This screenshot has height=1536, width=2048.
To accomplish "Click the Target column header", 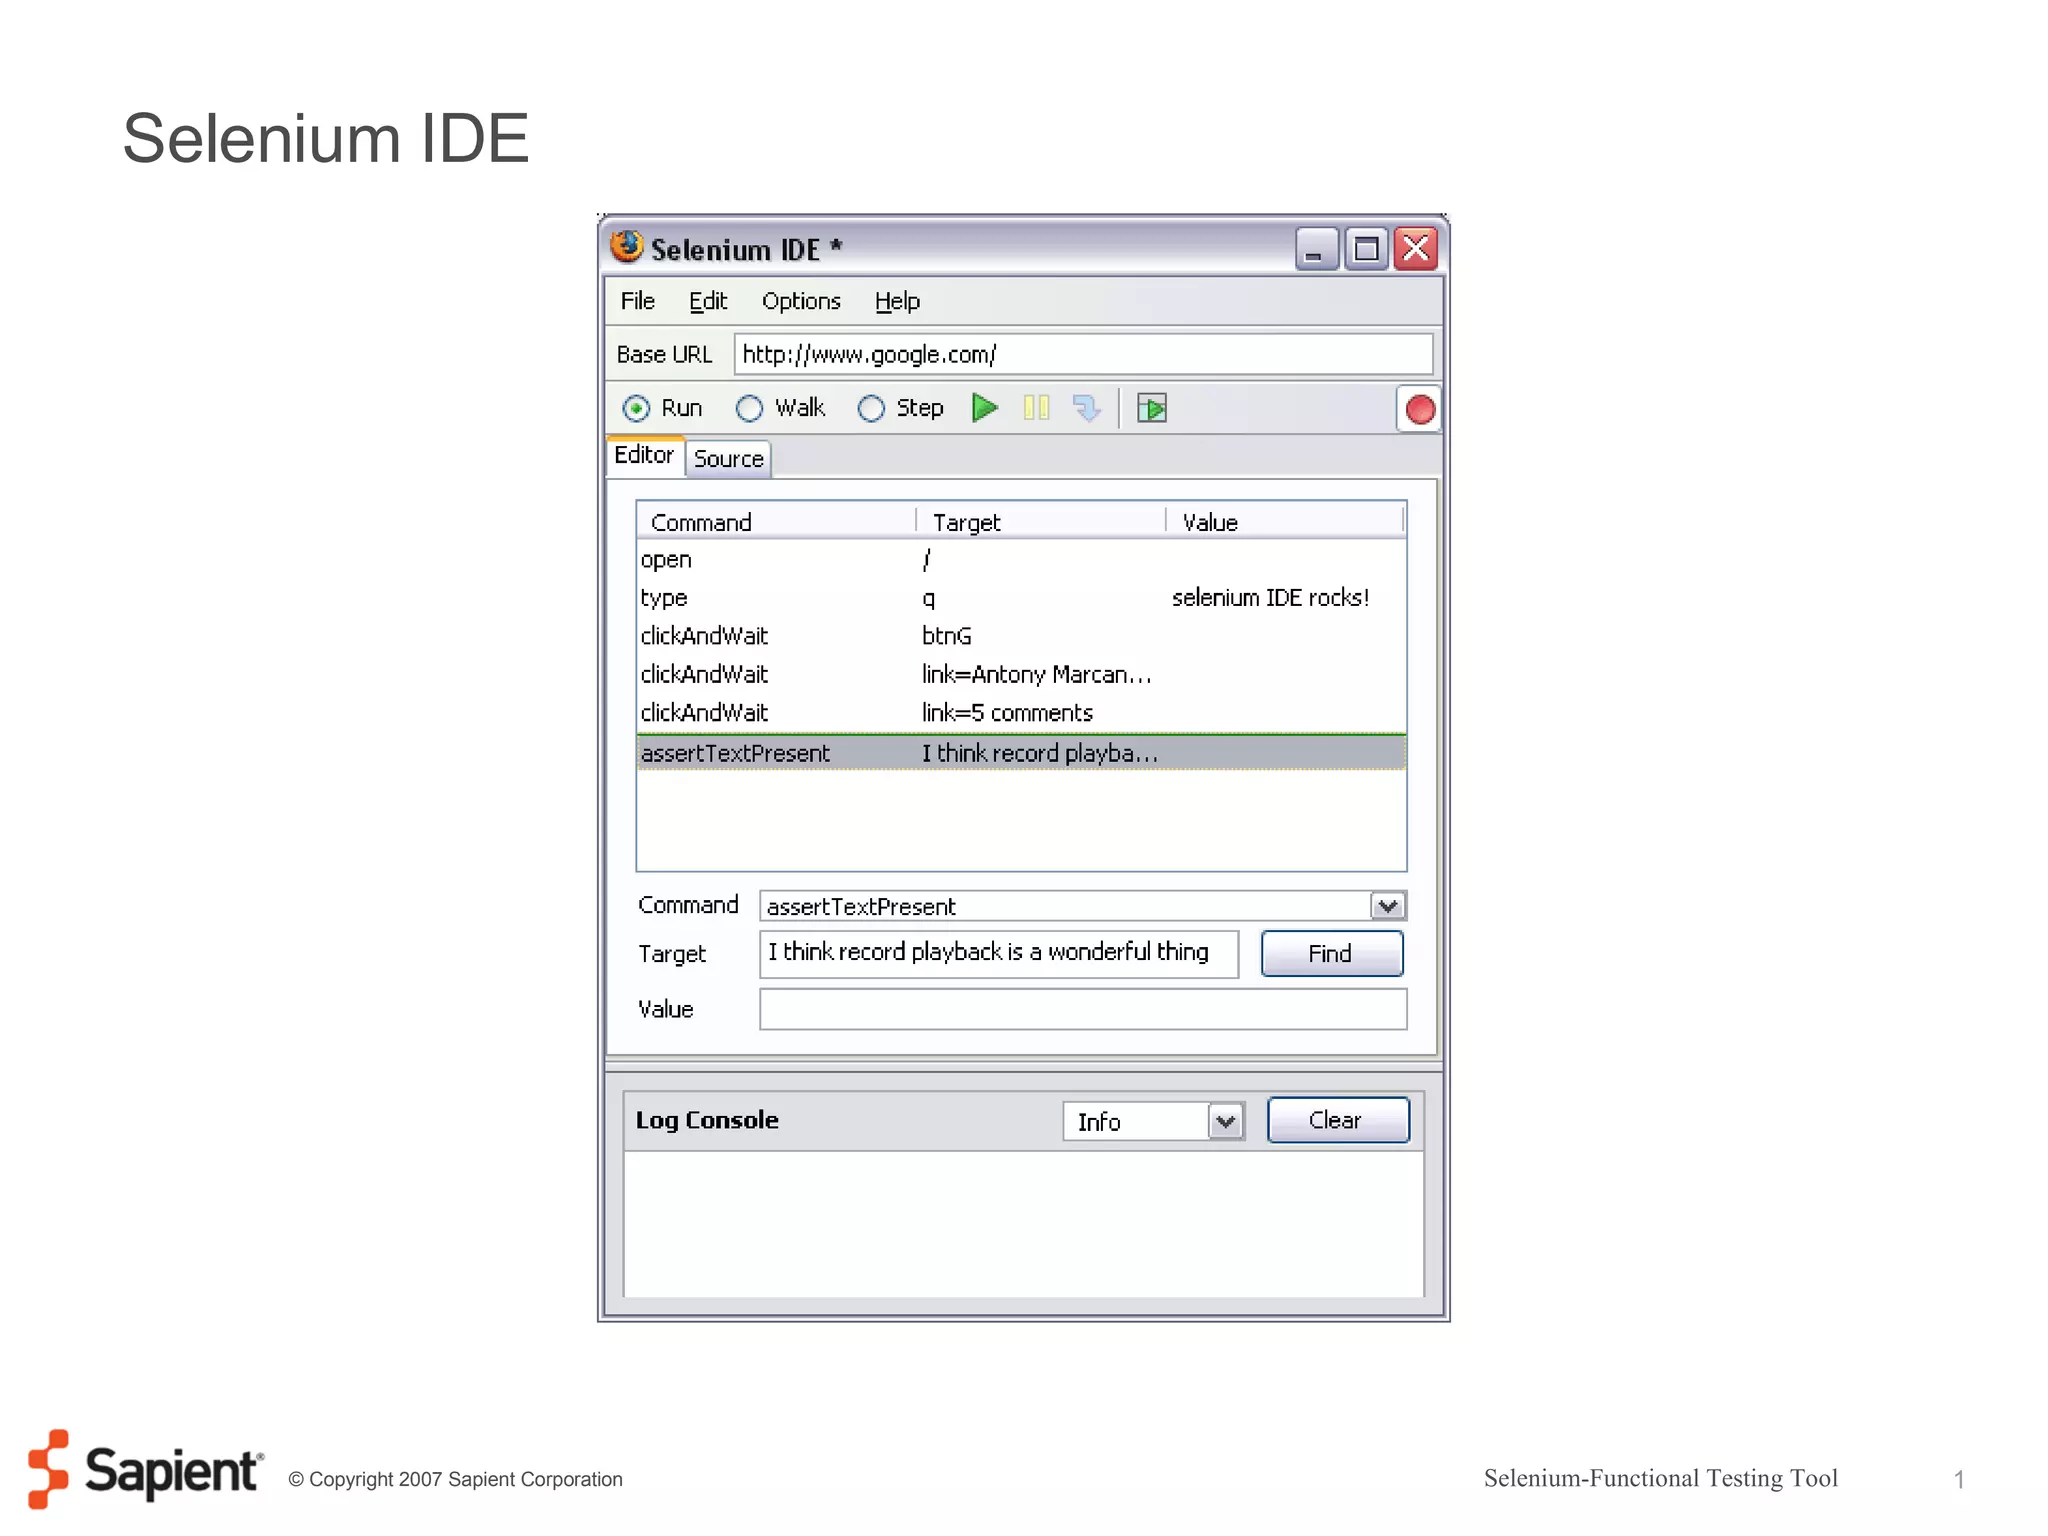I will pyautogui.click(x=1041, y=522).
